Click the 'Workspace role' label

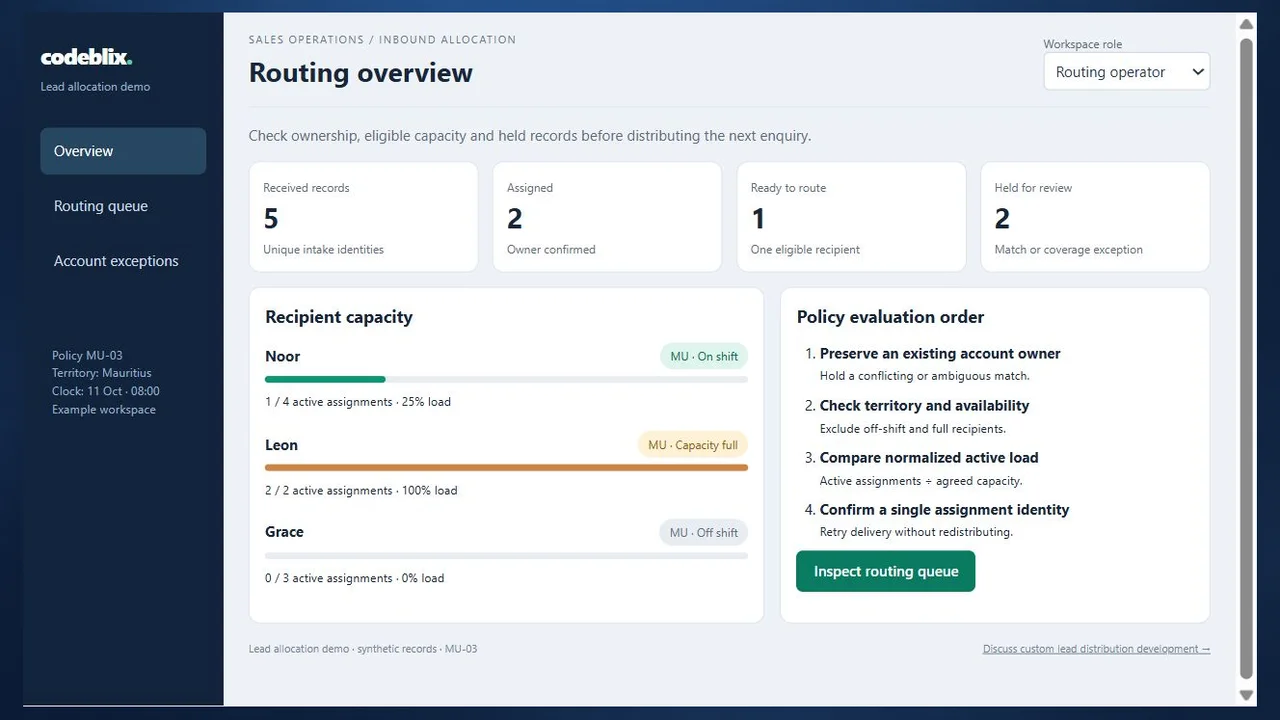pos(1083,44)
